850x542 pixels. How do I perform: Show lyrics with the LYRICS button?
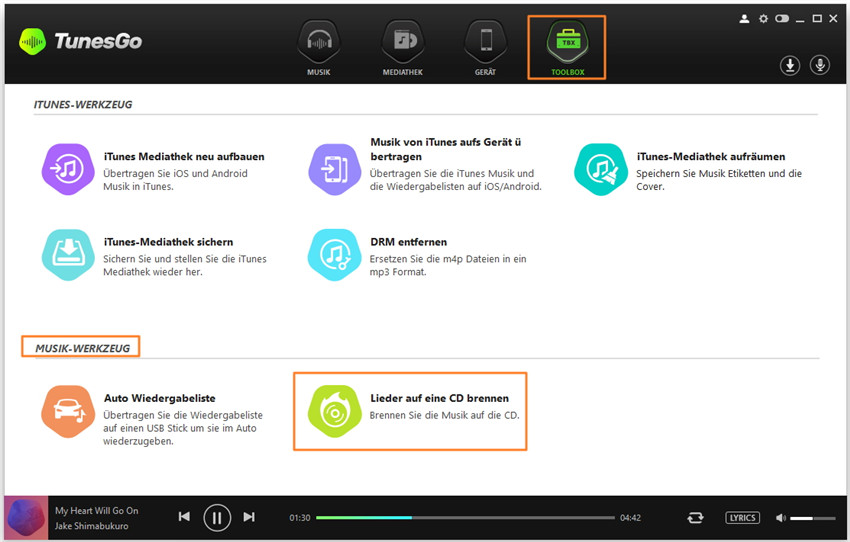(x=742, y=518)
